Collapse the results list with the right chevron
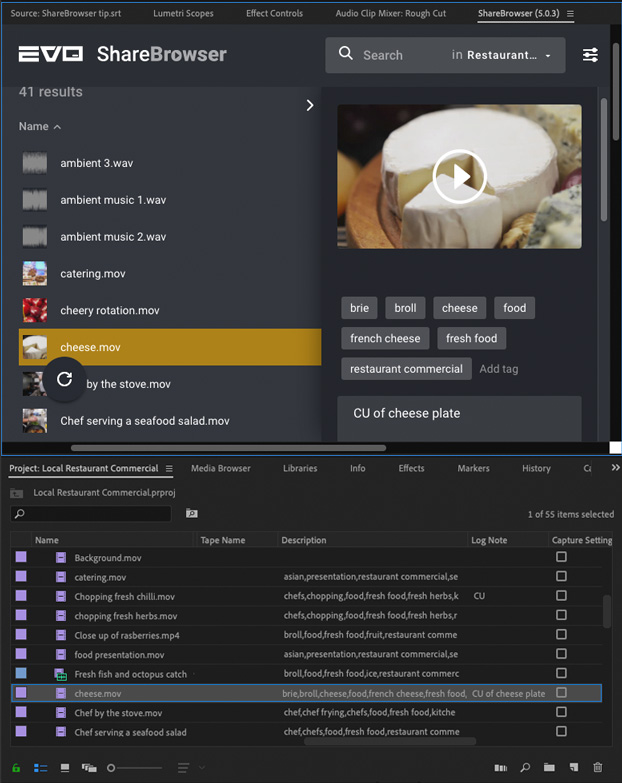Viewport: 622px width, 783px height. tap(310, 105)
